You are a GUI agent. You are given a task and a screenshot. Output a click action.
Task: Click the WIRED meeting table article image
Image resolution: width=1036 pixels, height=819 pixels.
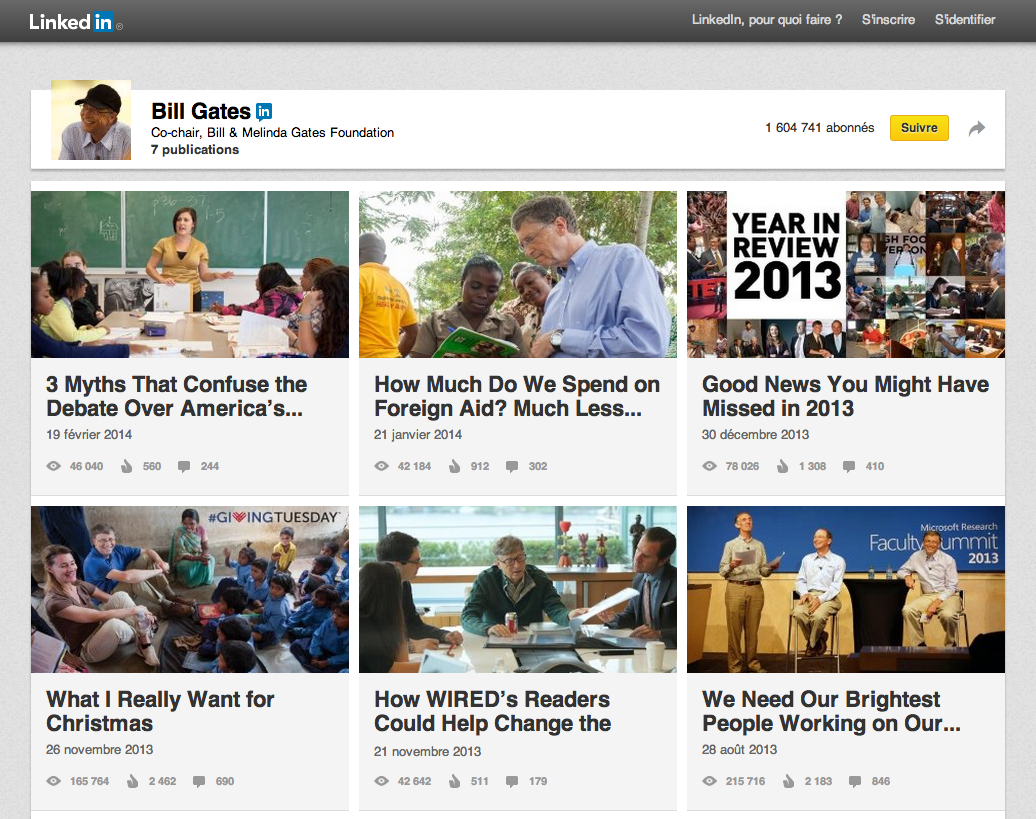click(518, 590)
